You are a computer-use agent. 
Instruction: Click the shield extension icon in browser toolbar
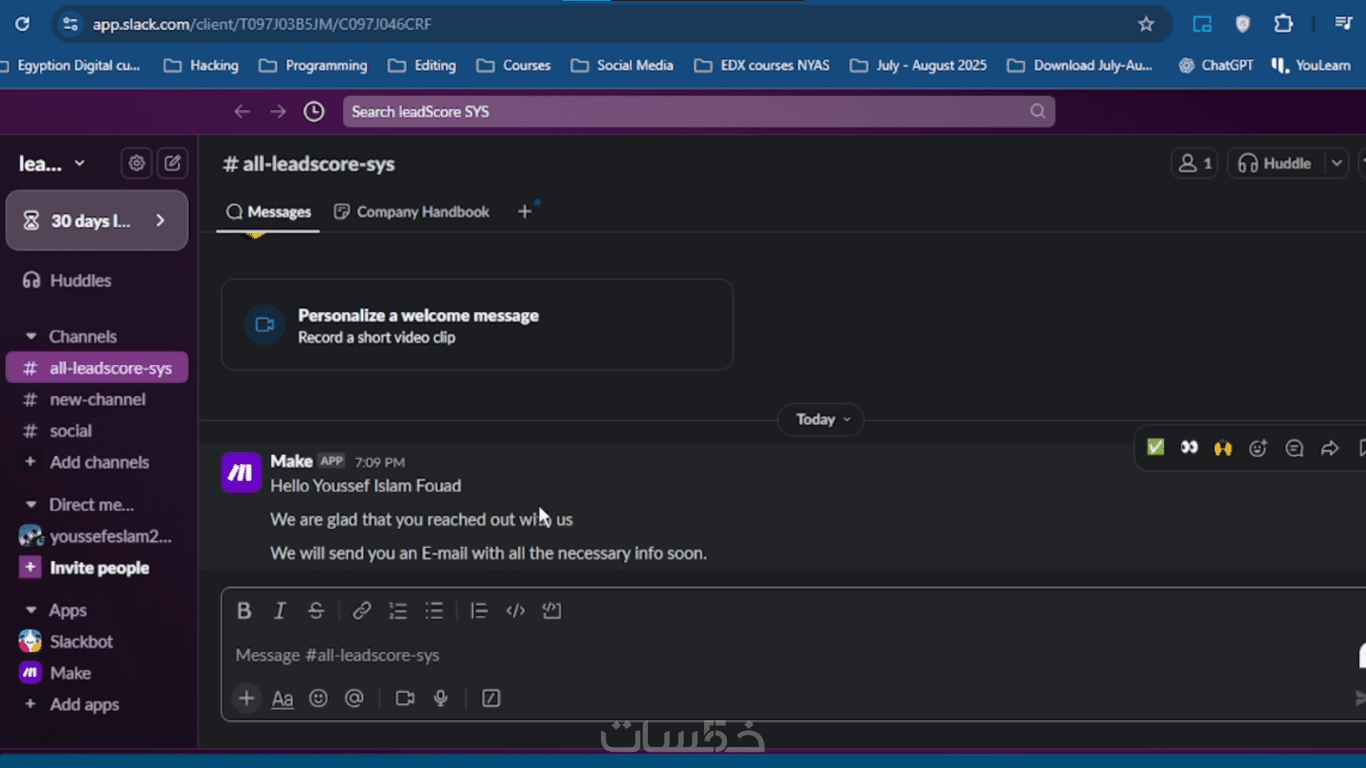tap(1243, 24)
